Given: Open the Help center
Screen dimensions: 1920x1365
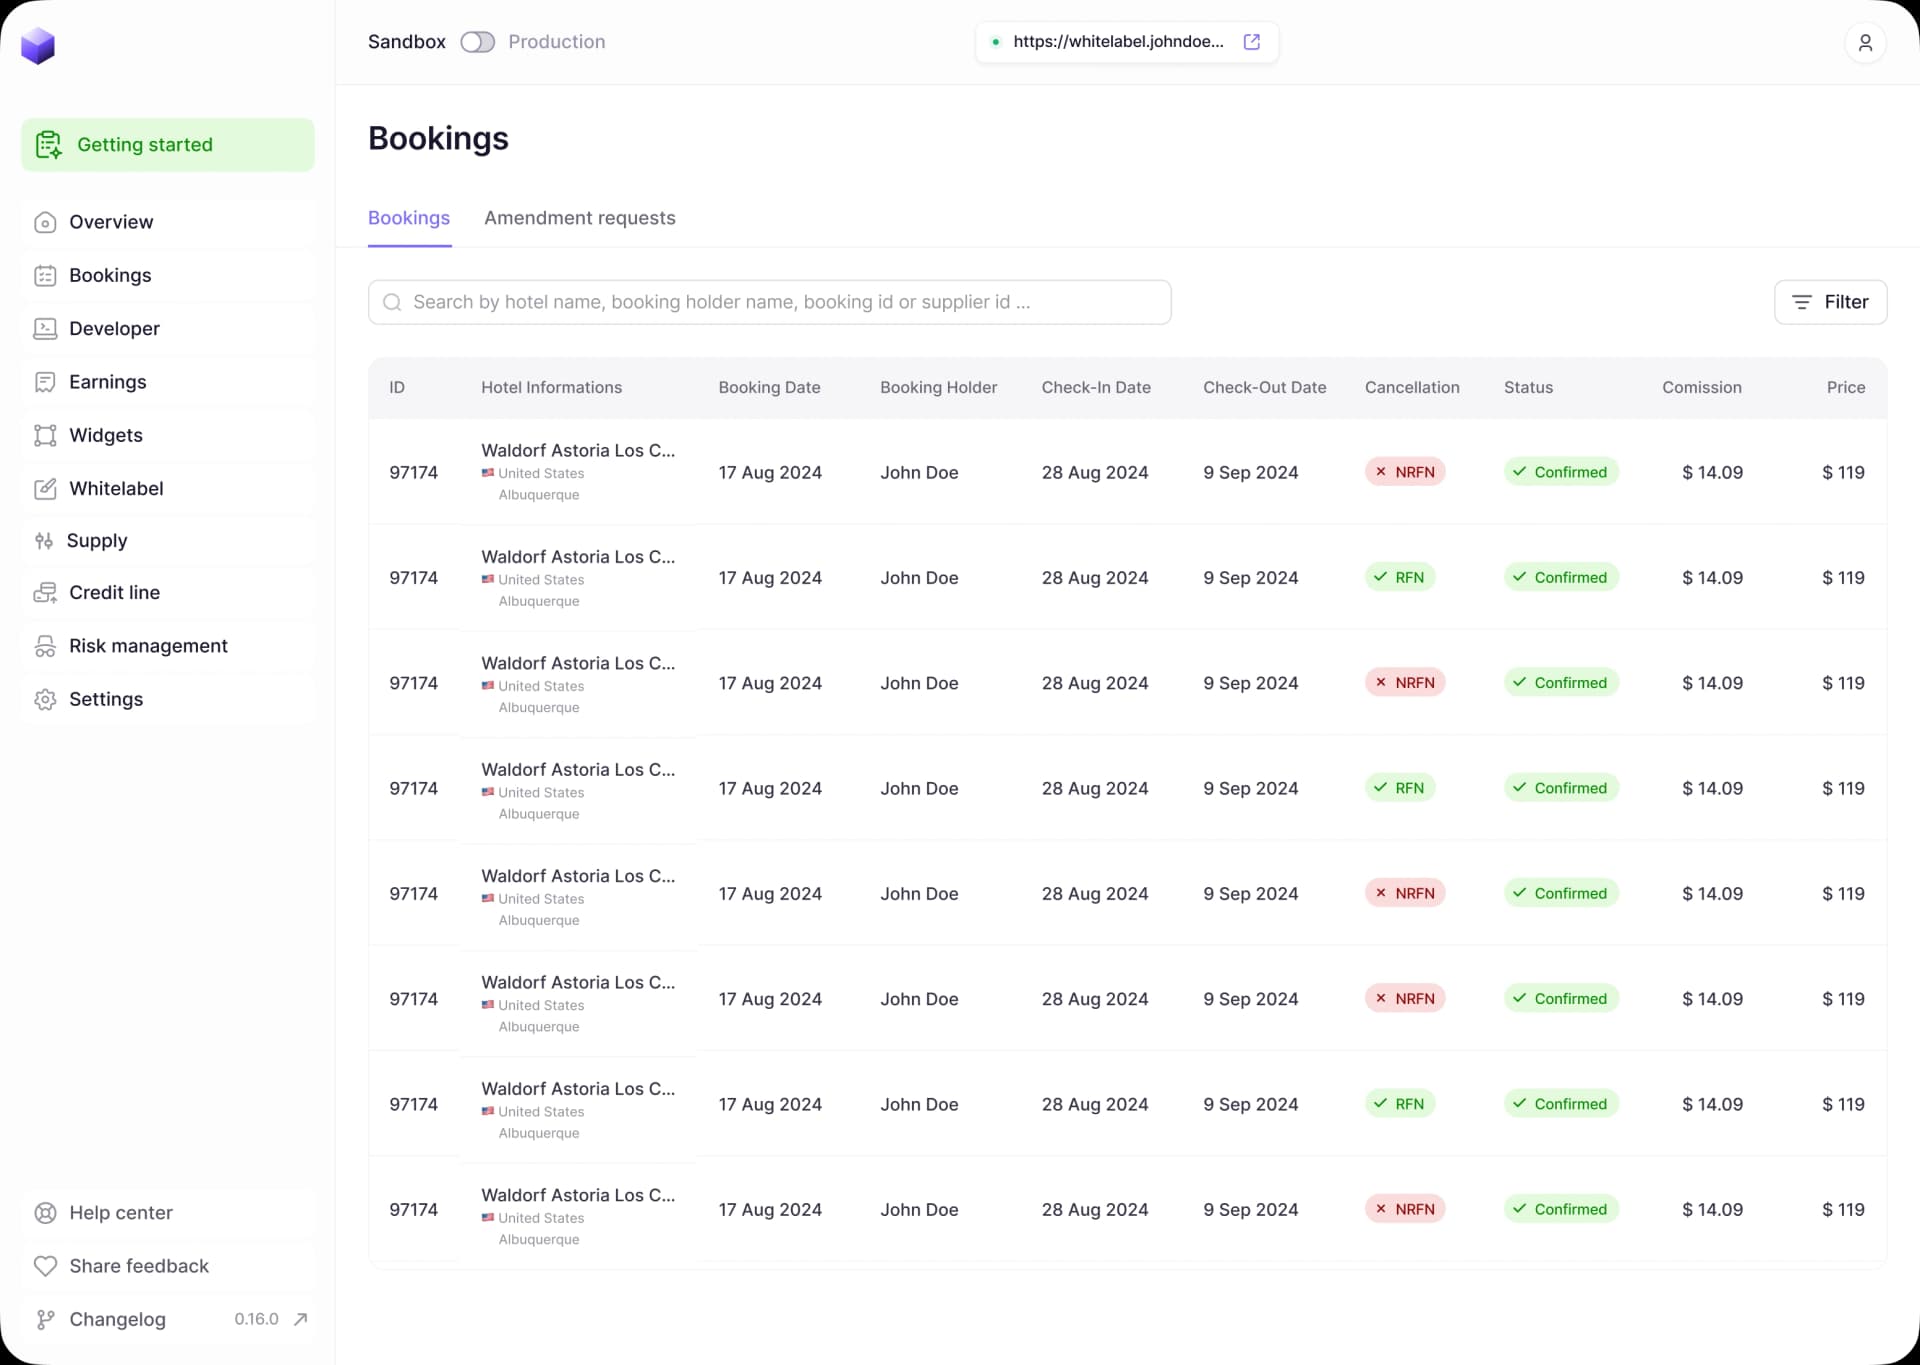Looking at the screenshot, I should 120,1212.
